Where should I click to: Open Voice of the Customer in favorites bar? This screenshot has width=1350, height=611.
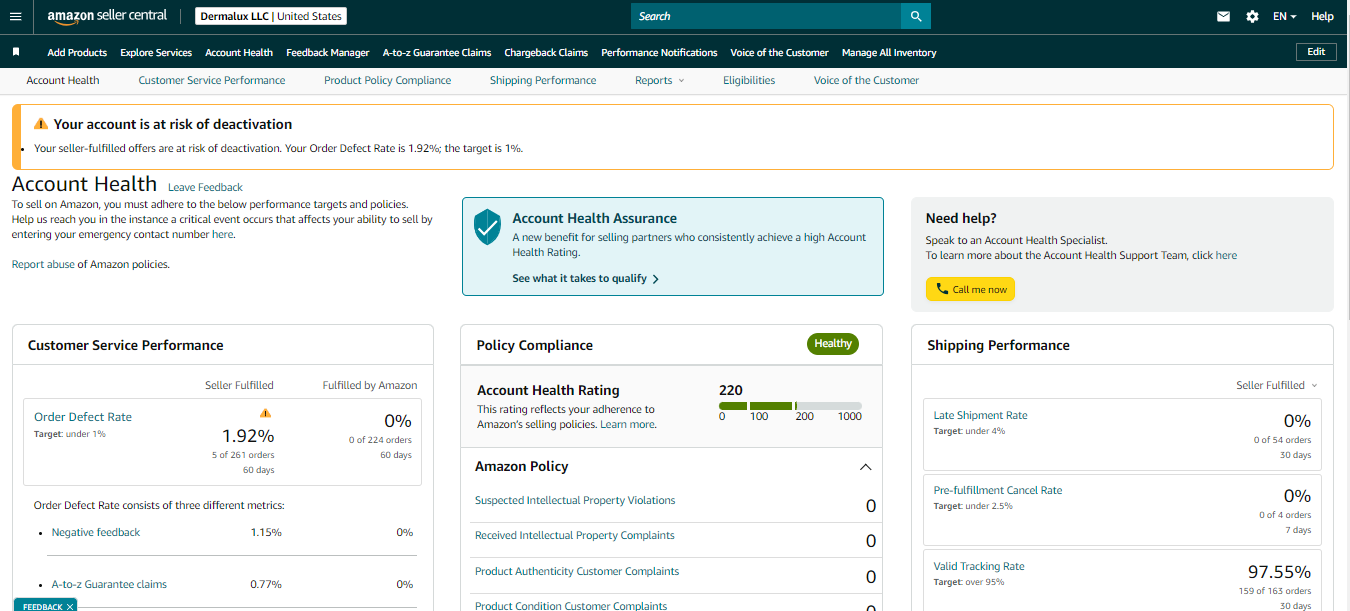click(x=779, y=52)
